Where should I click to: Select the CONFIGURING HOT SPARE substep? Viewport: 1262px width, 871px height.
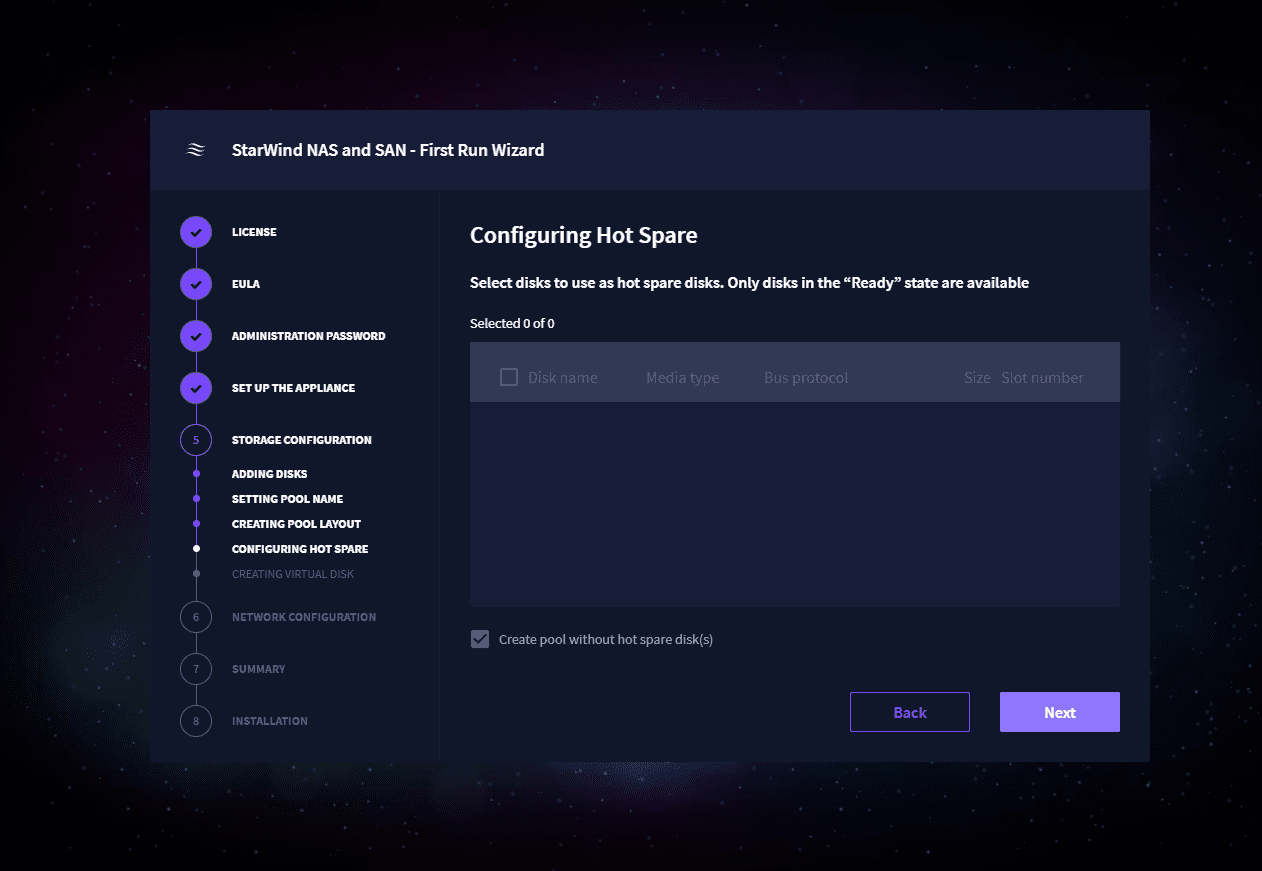(x=300, y=549)
